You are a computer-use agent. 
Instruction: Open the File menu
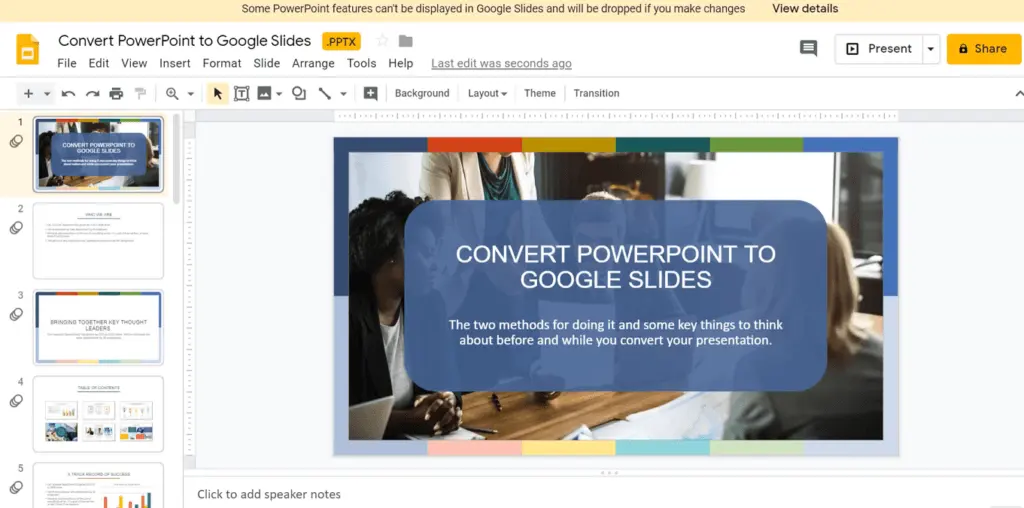click(x=67, y=63)
